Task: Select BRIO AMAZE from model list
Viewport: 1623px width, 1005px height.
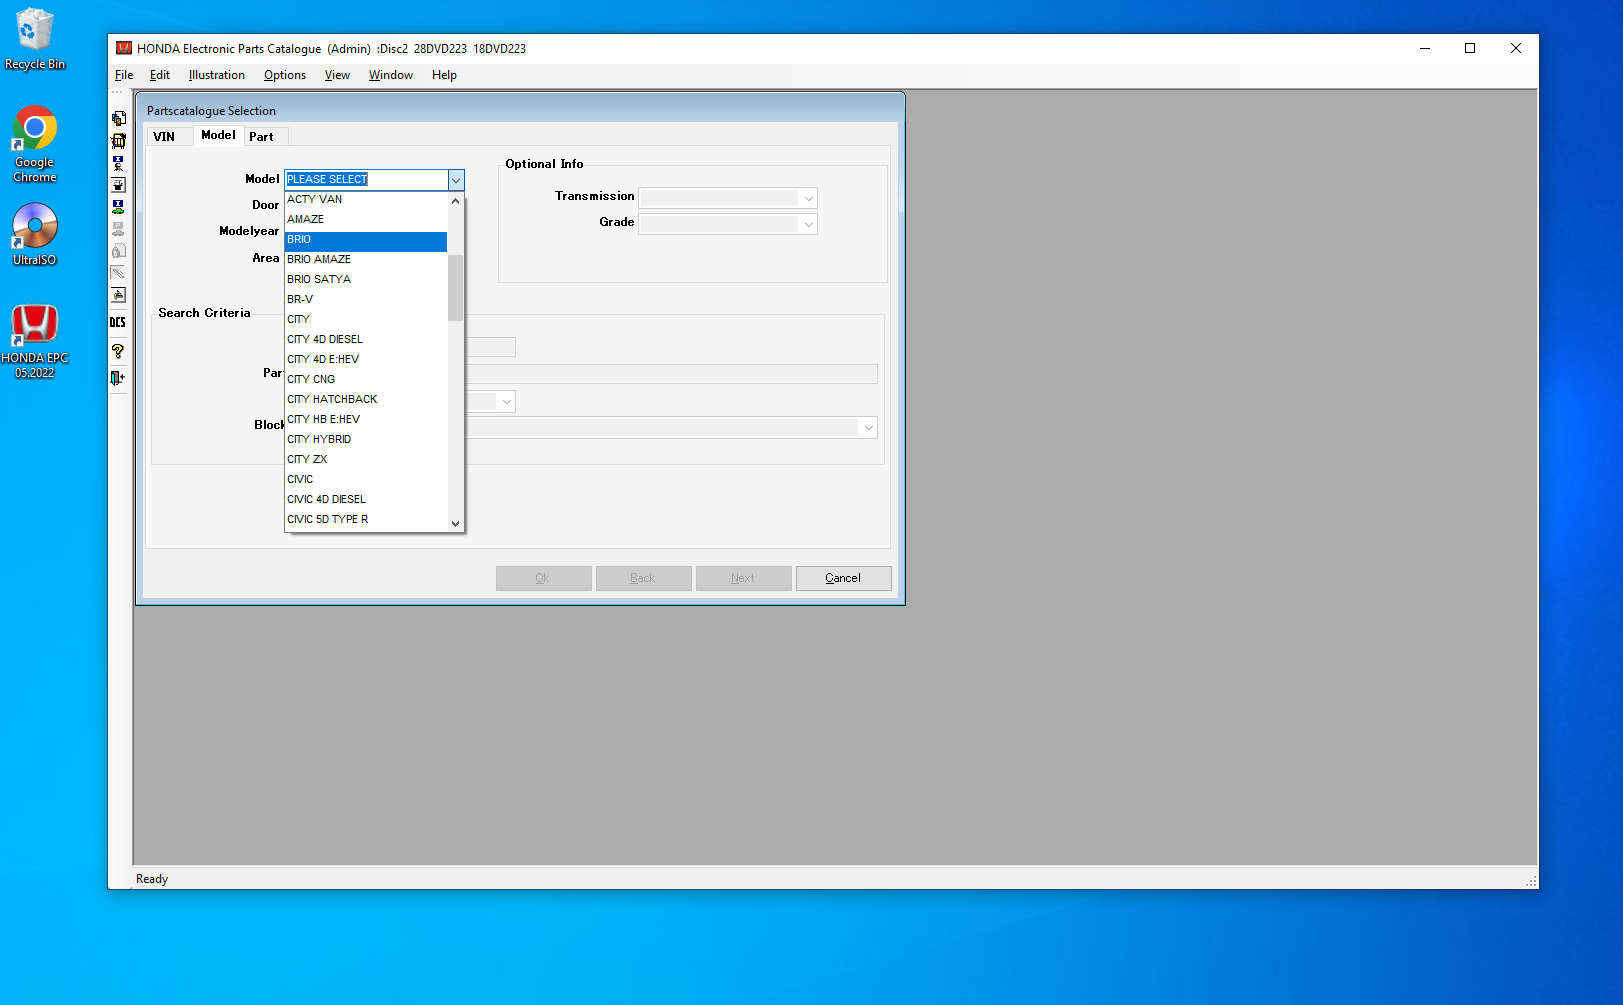Action: (x=319, y=259)
